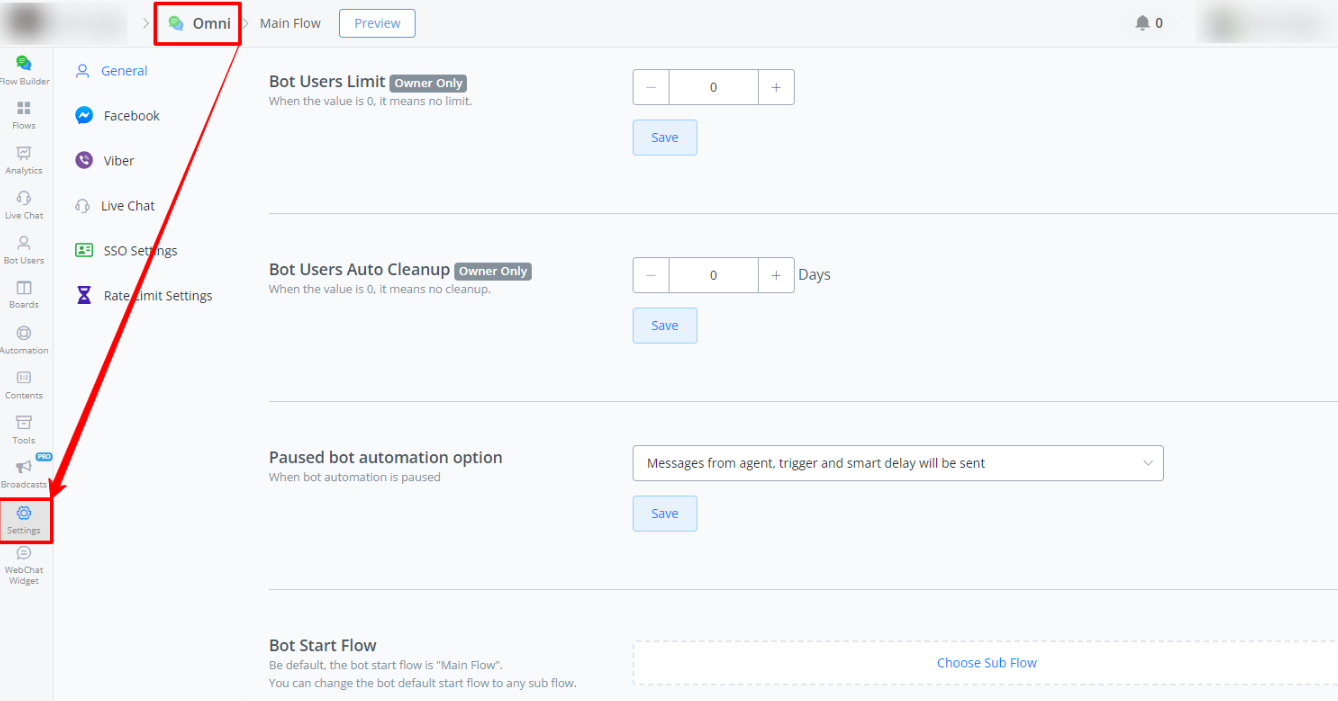The width and height of the screenshot is (1338, 701).
Task: Go to Live Chat in left sidebar
Action: coord(24,204)
